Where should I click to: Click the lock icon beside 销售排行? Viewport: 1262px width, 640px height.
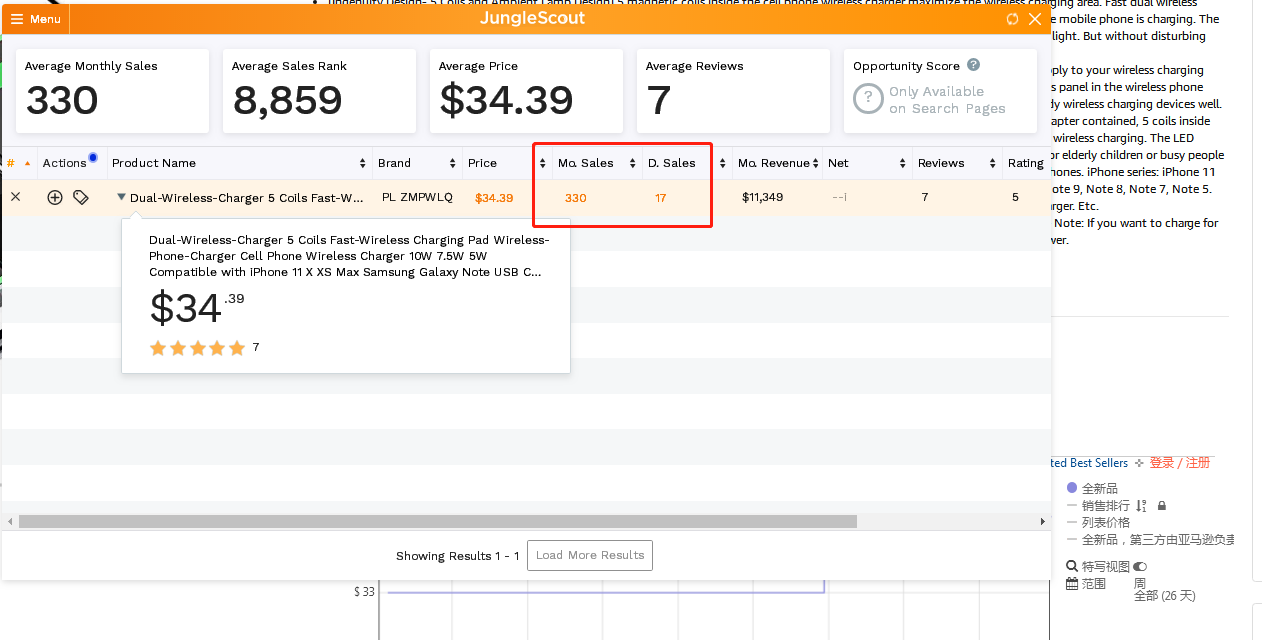[x=1161, y=506]
